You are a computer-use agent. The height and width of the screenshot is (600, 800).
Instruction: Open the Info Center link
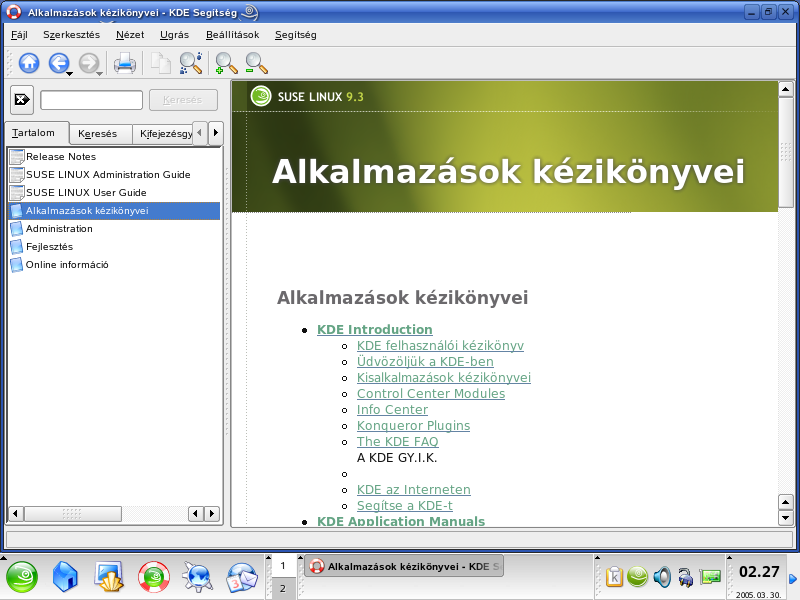coord(392,410)
